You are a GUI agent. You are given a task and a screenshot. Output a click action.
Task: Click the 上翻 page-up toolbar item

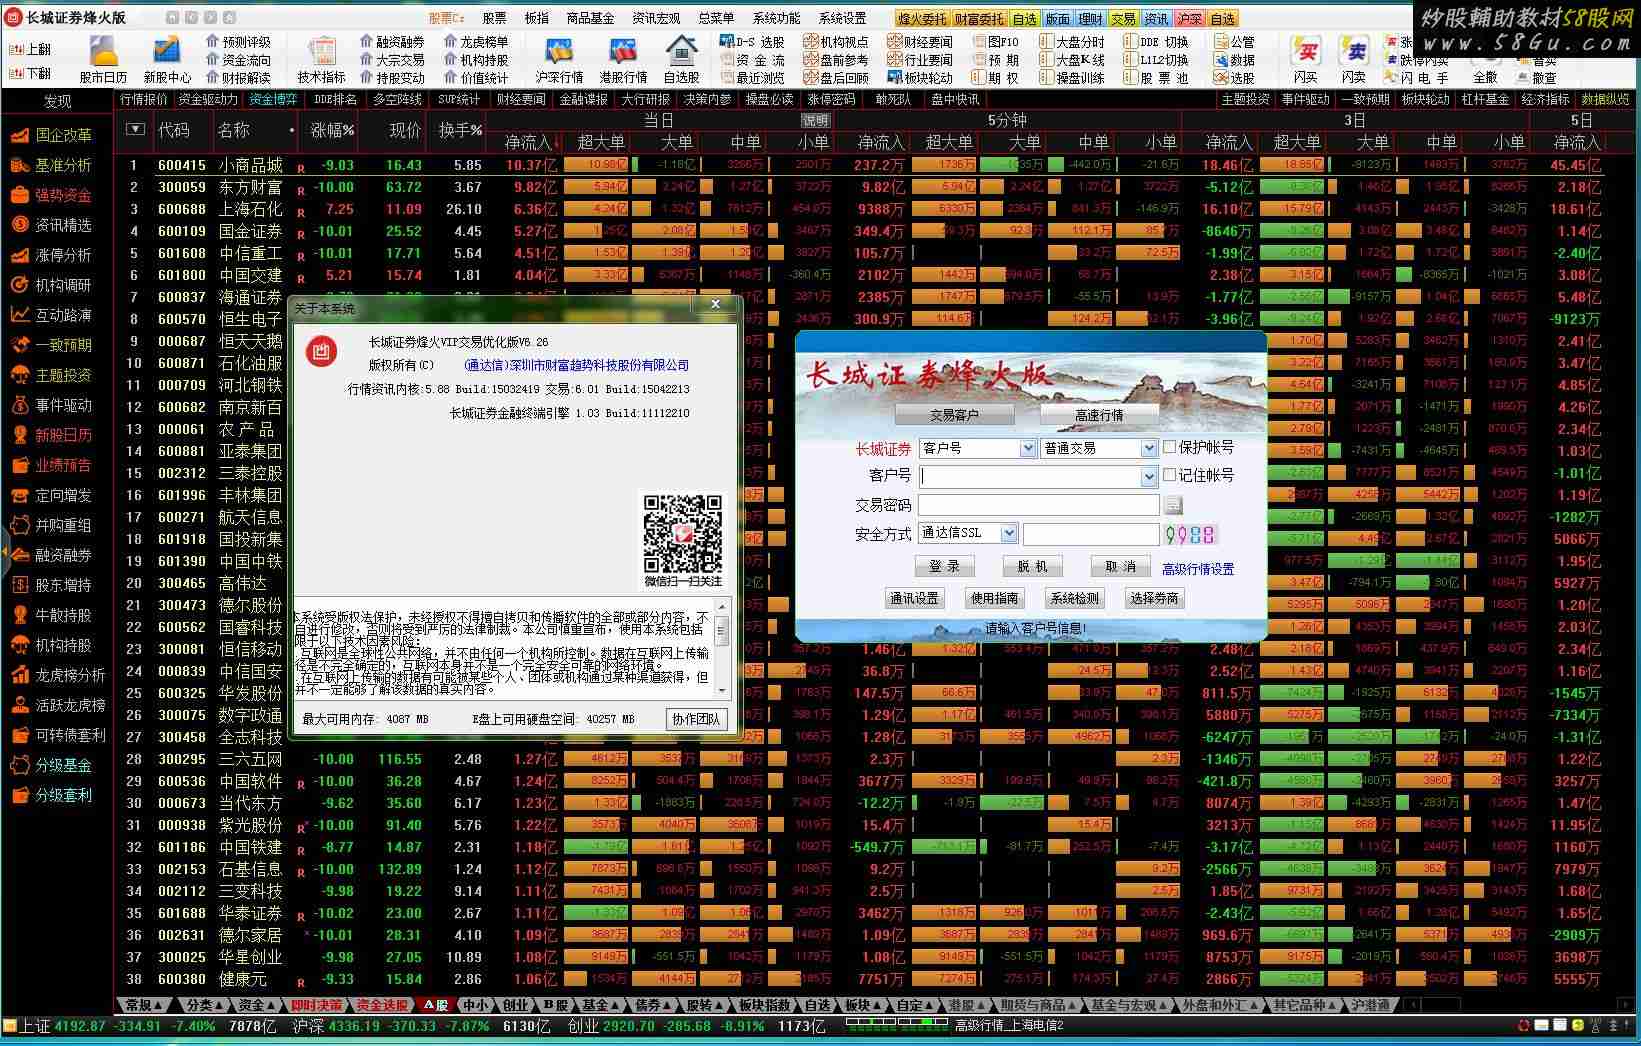click(x=30, y=49)
